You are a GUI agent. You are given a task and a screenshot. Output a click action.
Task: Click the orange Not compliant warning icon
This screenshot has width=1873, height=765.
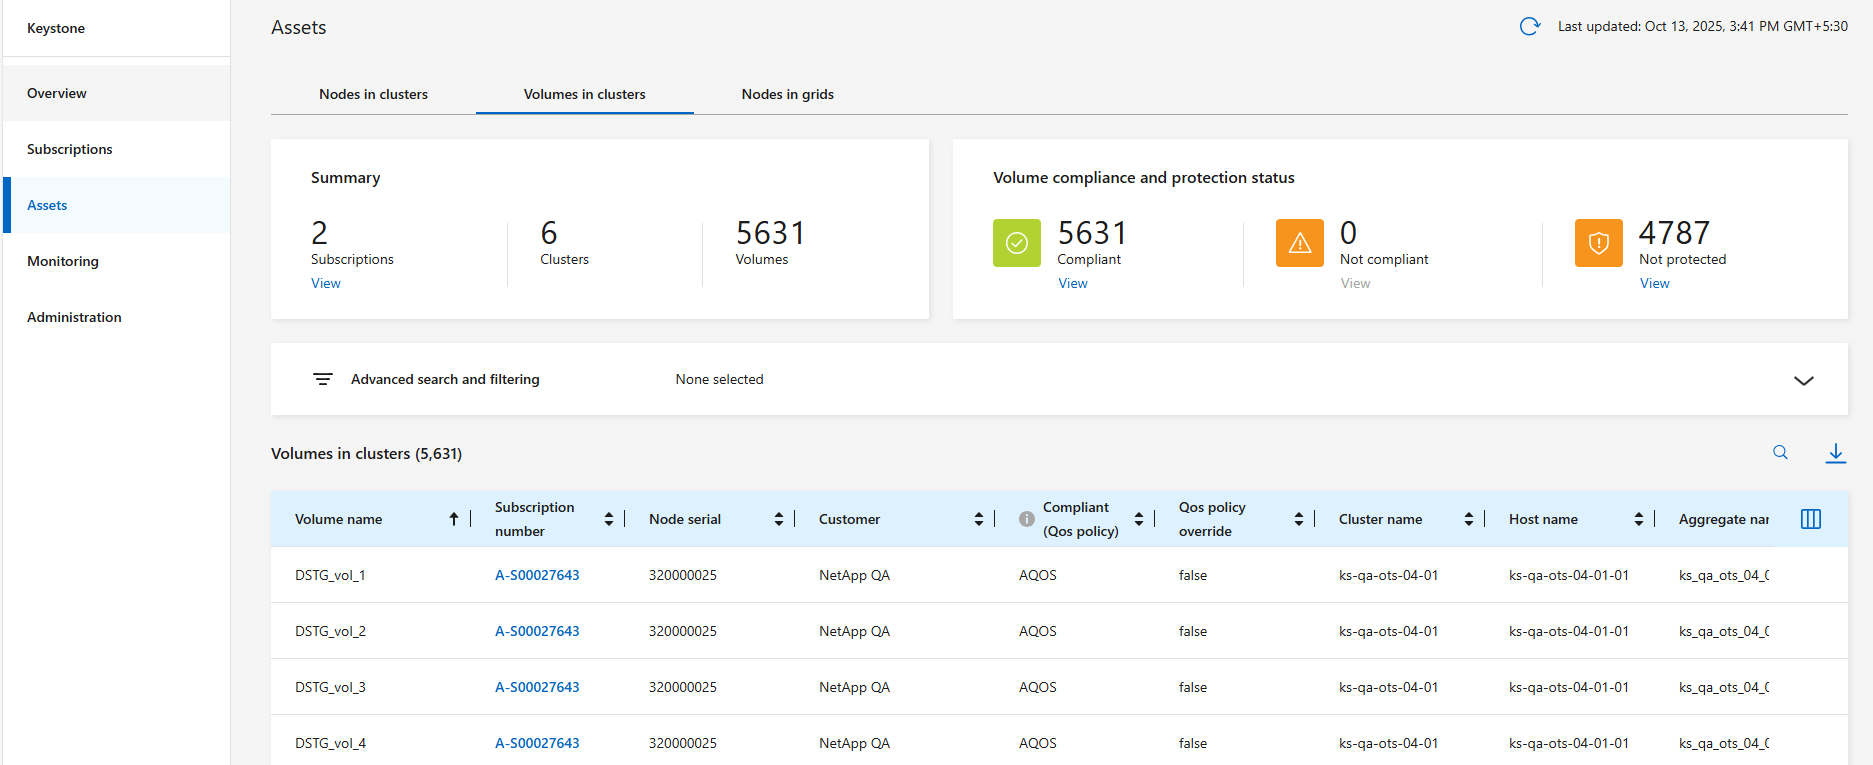(1299, 243)
